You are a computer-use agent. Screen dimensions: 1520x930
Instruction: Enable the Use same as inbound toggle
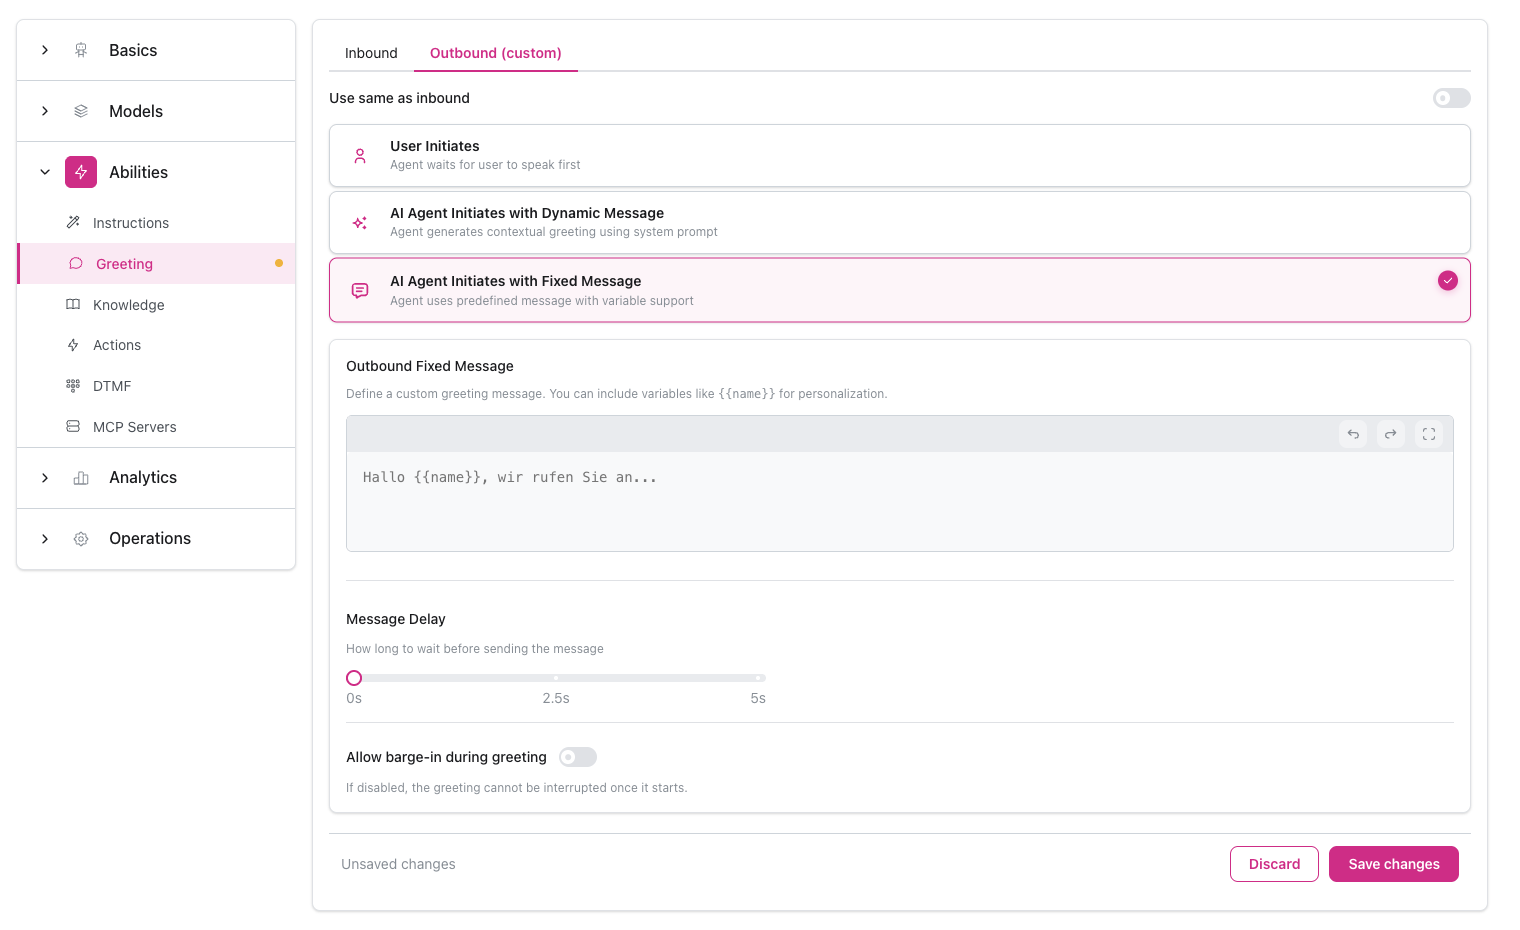click(1451, 97)
